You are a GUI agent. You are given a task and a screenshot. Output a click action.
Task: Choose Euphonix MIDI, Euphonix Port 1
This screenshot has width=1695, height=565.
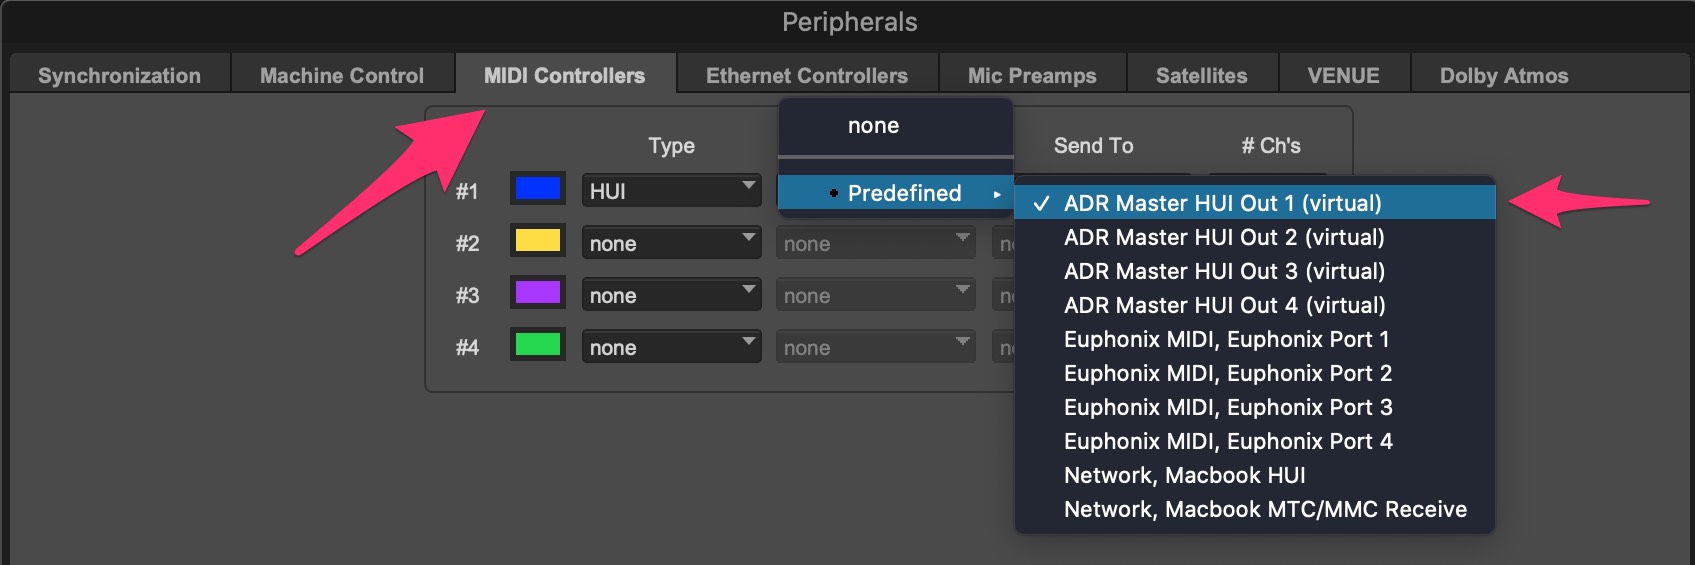[x=1255, y=339]
